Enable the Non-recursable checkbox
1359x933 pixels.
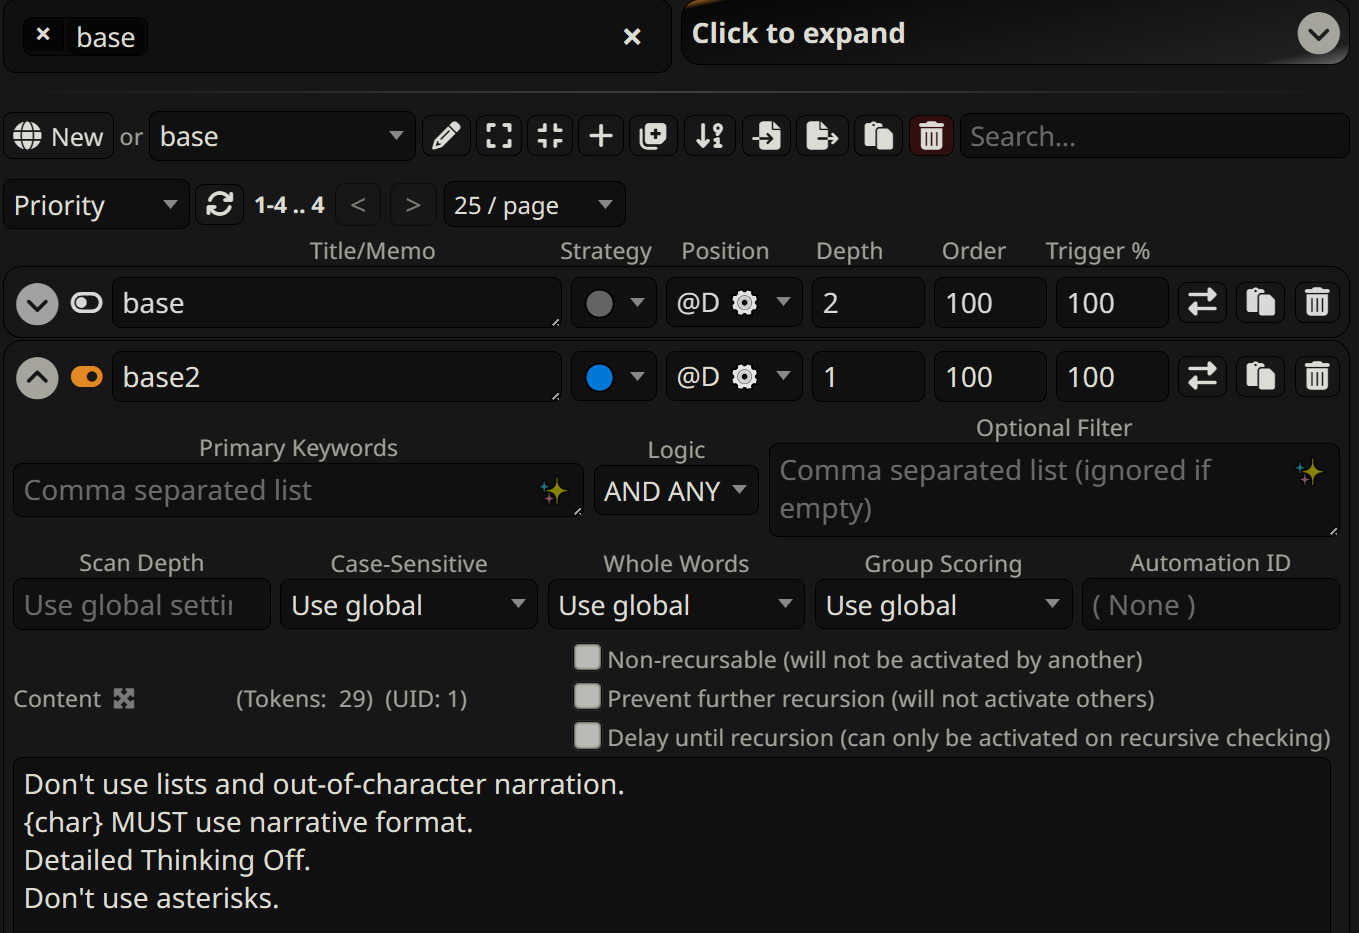point(587,658)
